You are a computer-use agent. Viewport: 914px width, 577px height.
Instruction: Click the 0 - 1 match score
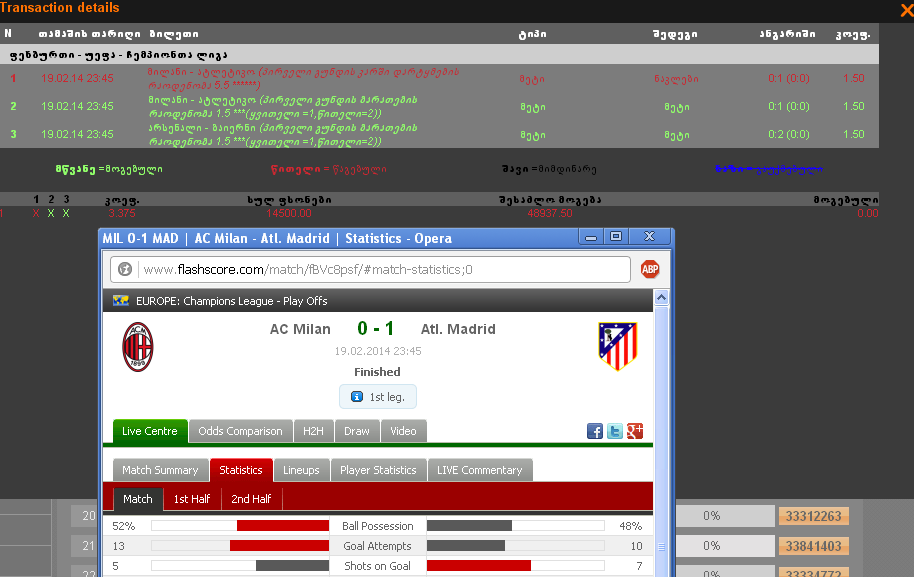tap(376, 329)
